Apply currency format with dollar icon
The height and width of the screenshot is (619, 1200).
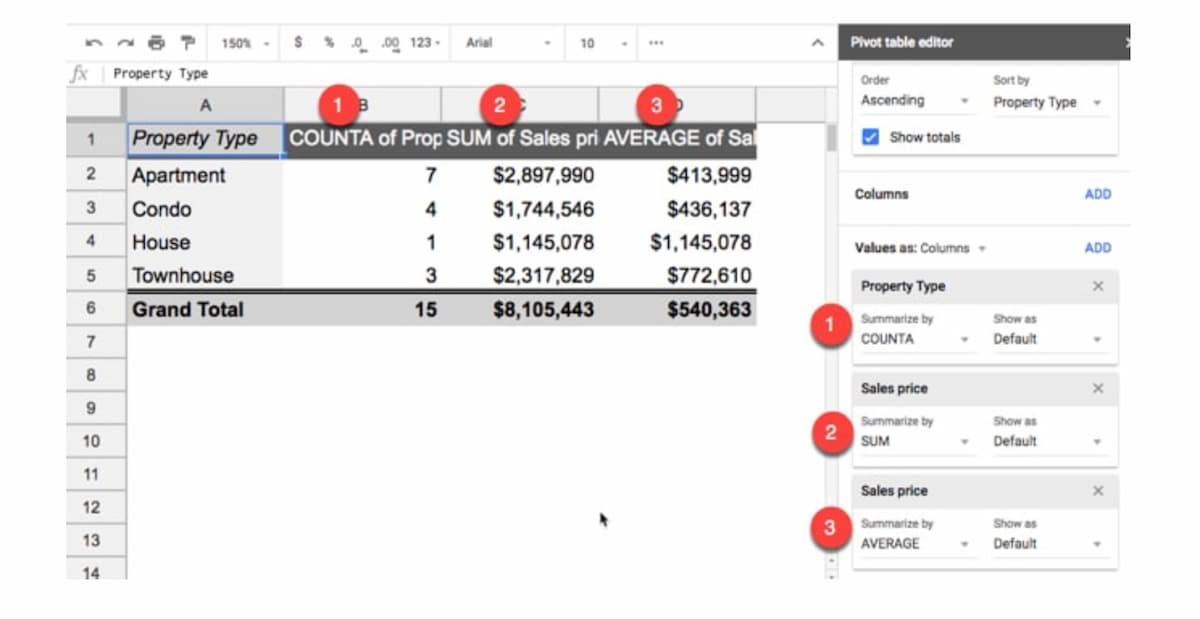click(x=298, y=43)
